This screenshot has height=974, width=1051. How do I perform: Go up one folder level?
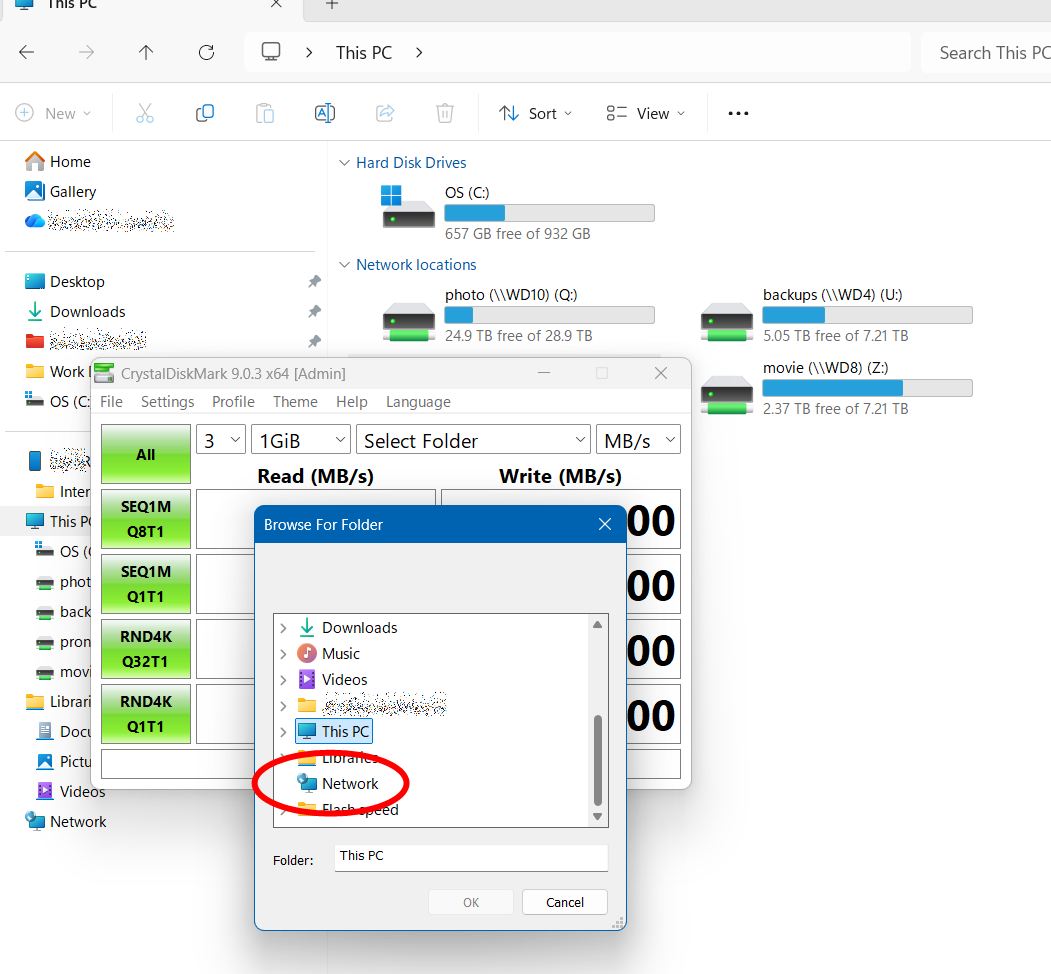(x=146, y=52)
